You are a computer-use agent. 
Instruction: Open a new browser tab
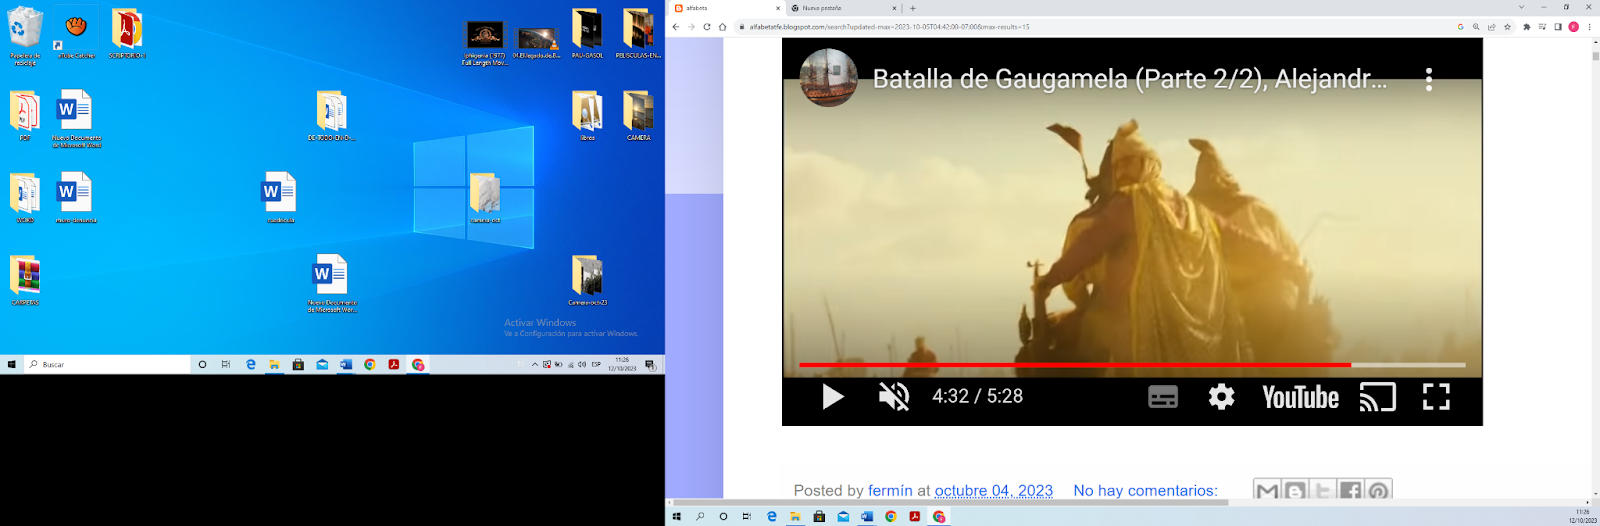coord(912,8)
